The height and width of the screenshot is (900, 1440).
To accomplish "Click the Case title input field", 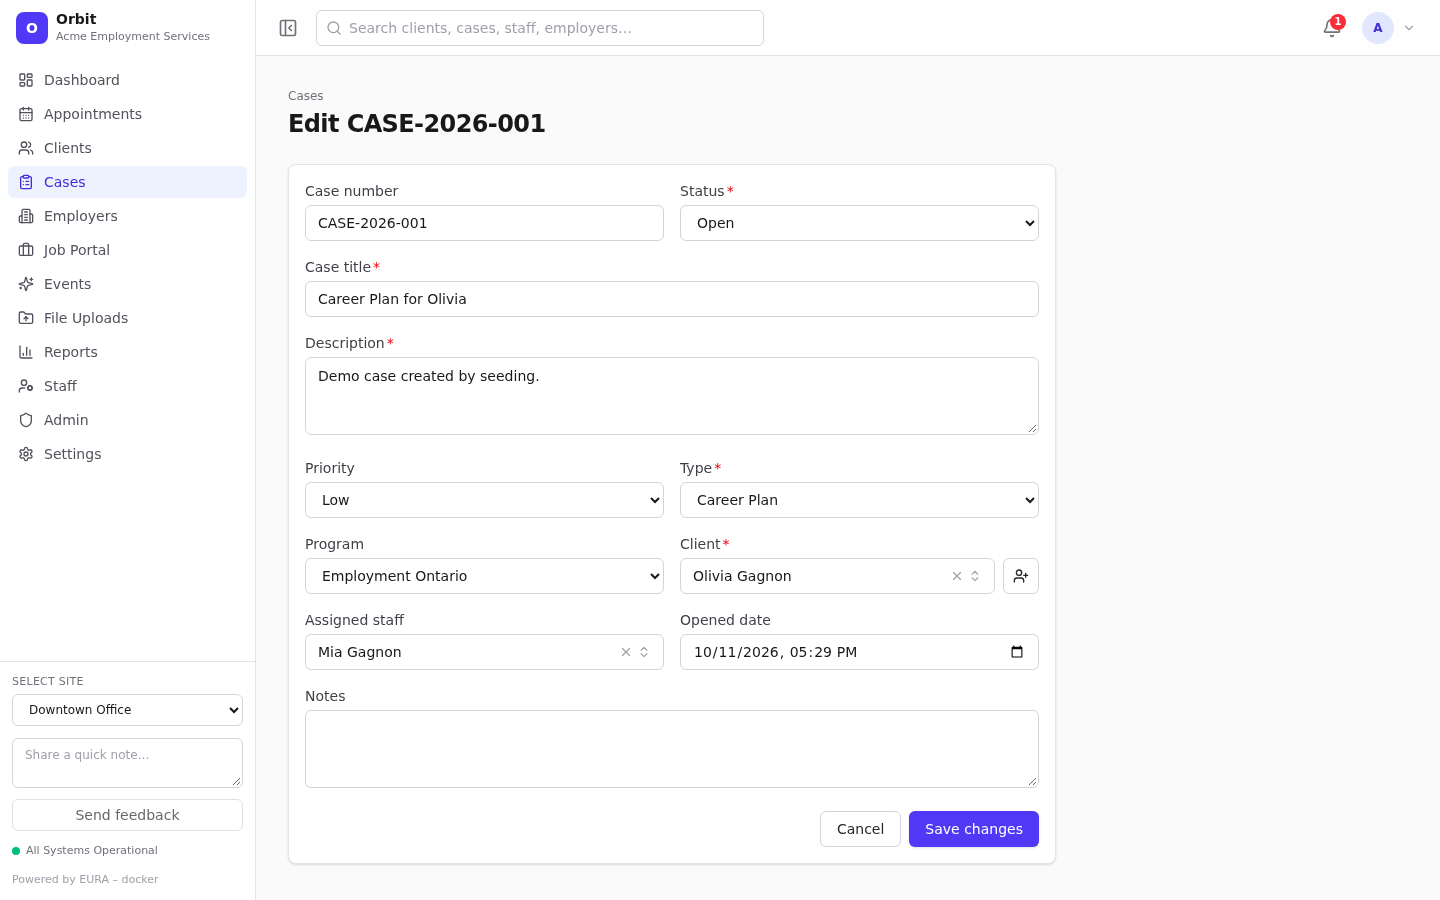I will click(672, 299).
